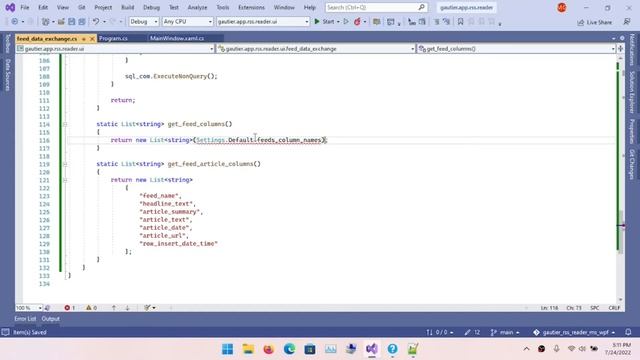This screenshot has height=360, width=640.
Task: Open the project navigation dropdown gautier.app.rss.reader.ui
Action: [x=115, y=49]
